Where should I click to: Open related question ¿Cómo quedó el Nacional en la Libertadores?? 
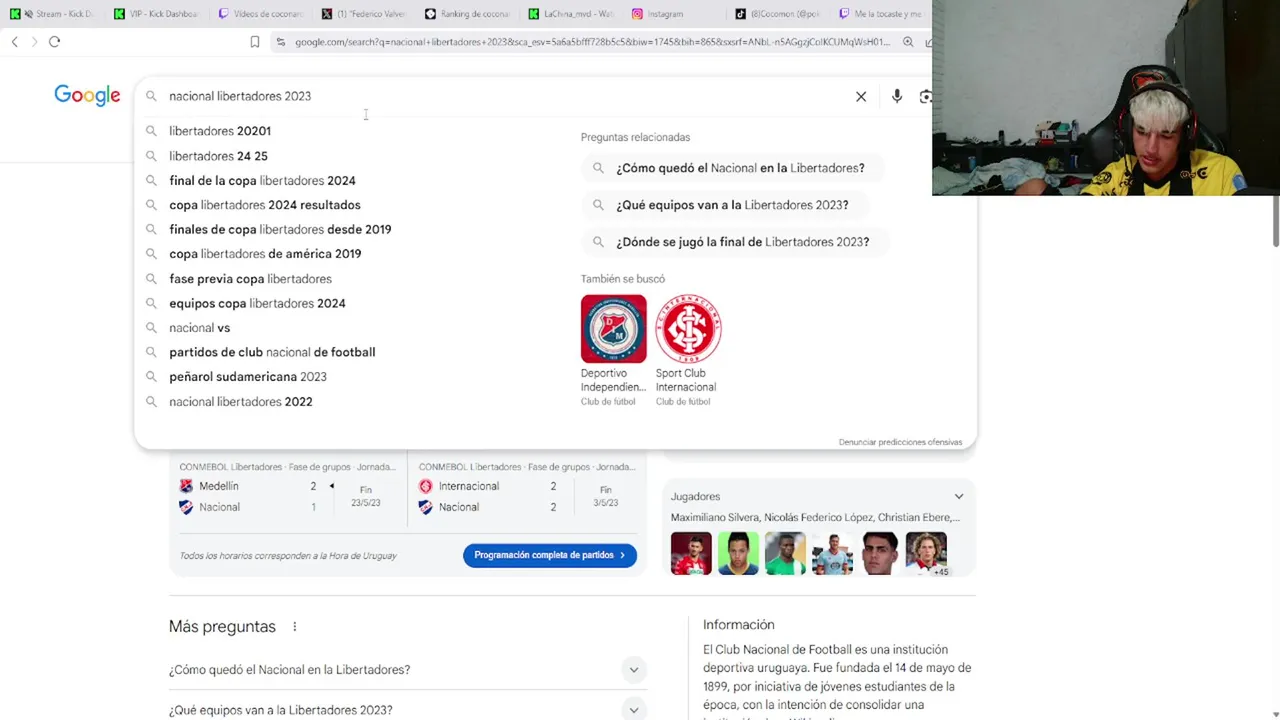732,168
